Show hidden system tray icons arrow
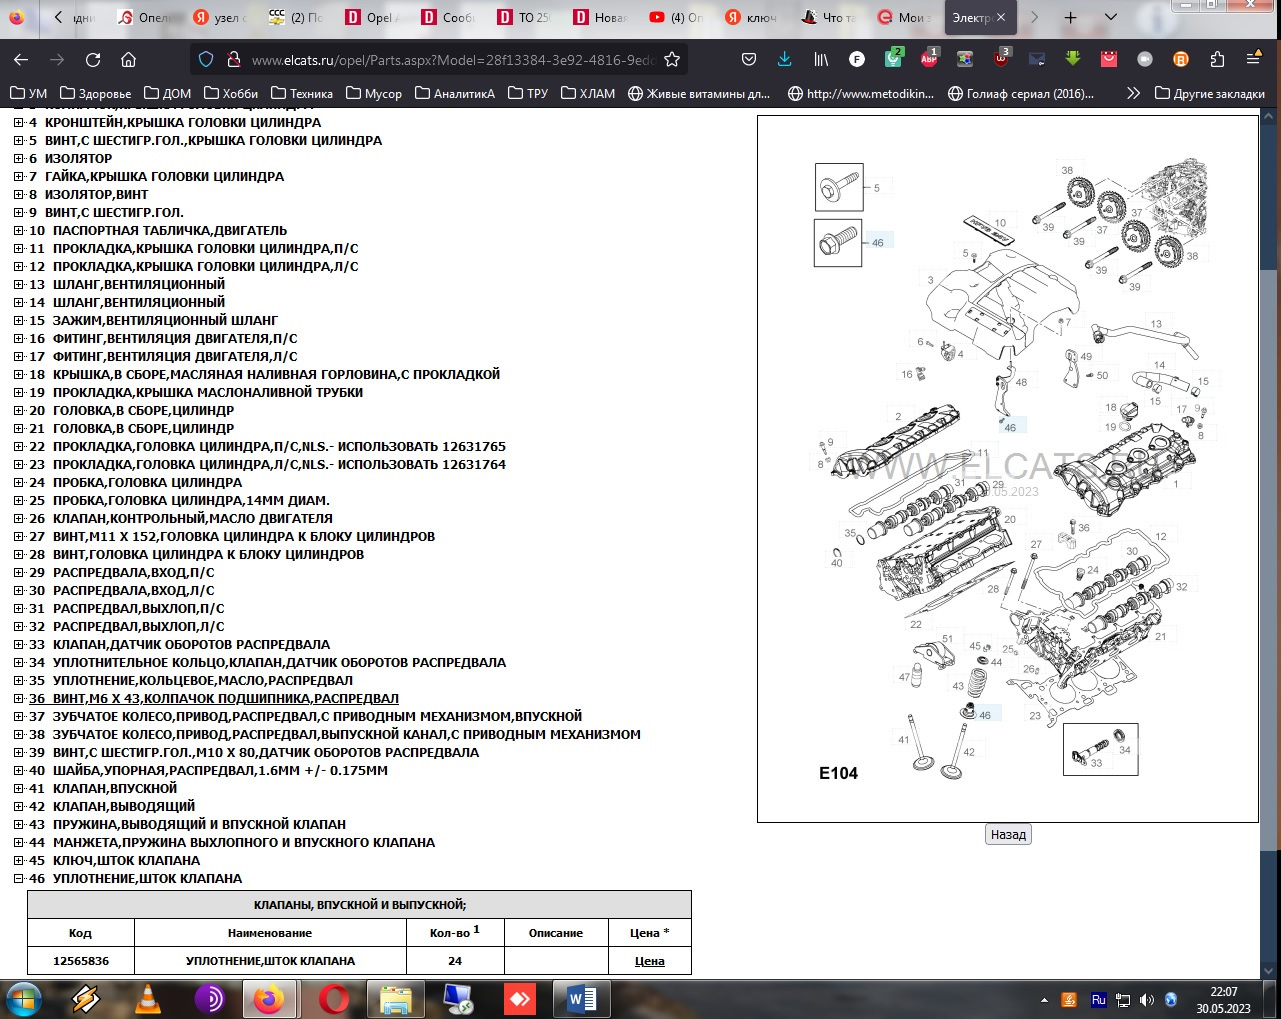The image size is (1281, 1019). 1044,1000
